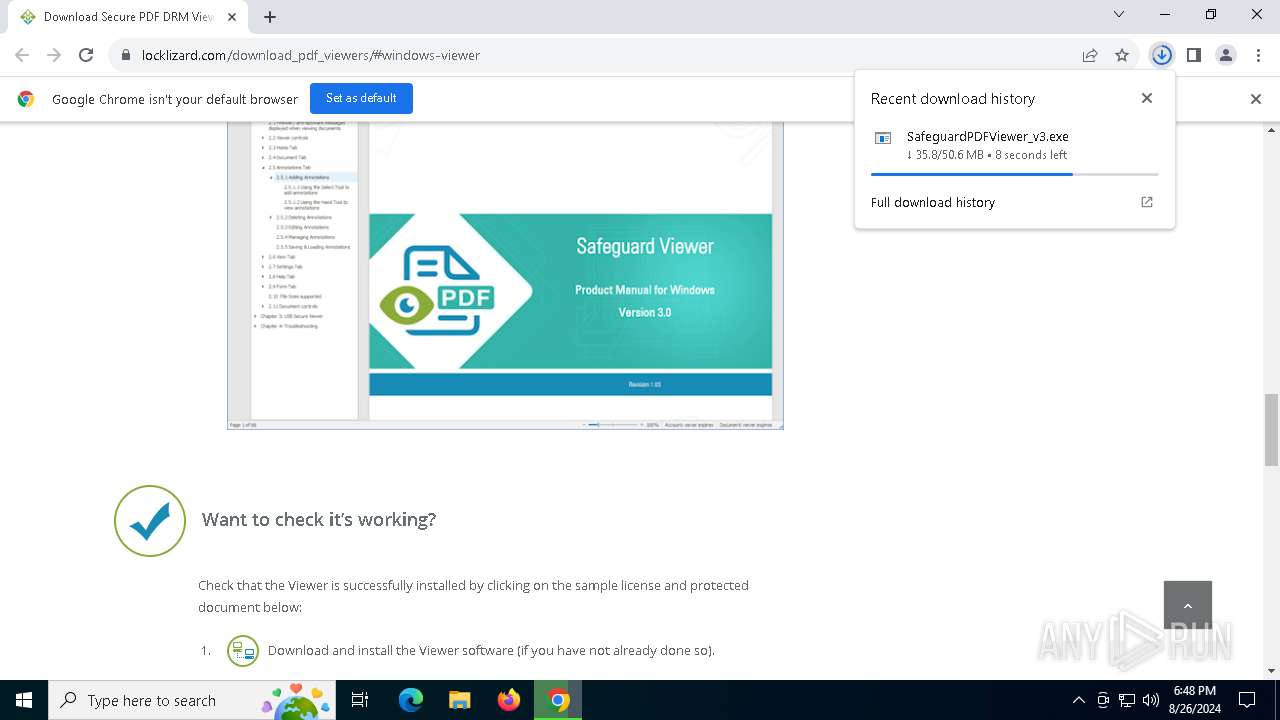Open a new browser tab
Image resolution: width=1280 pixels, height=720 pixels.
pyautogui.click(x=270, y=16)
